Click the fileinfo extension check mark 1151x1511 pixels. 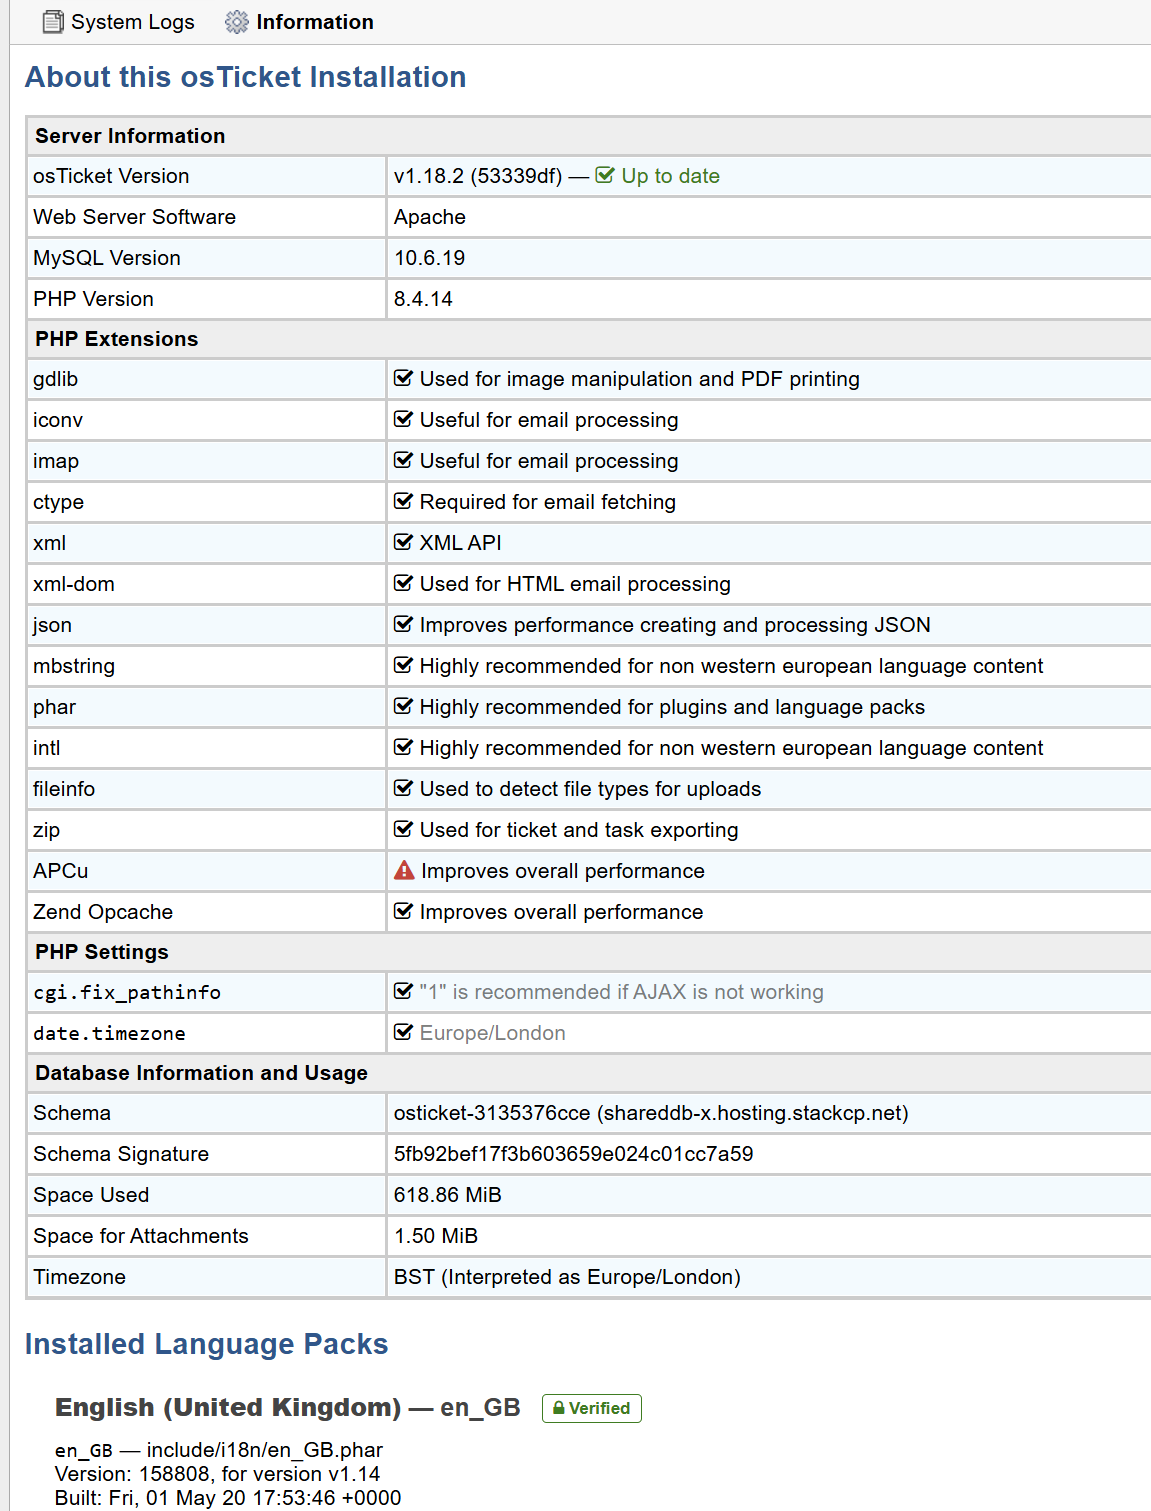point(403,788)
